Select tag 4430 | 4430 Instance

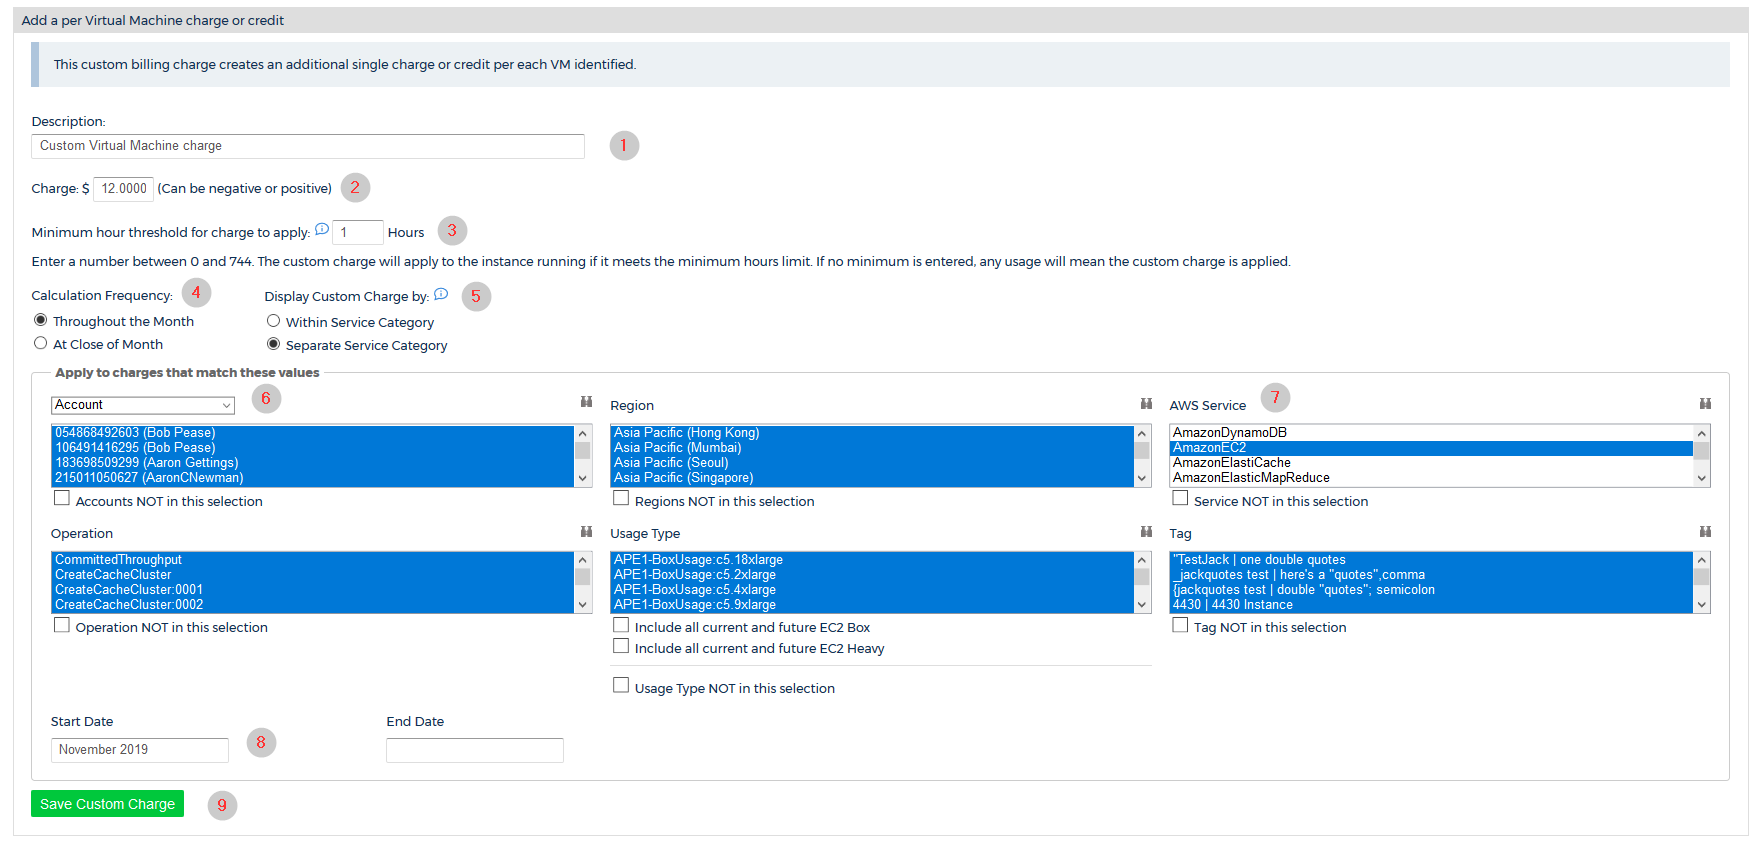tap(1431, 605)
